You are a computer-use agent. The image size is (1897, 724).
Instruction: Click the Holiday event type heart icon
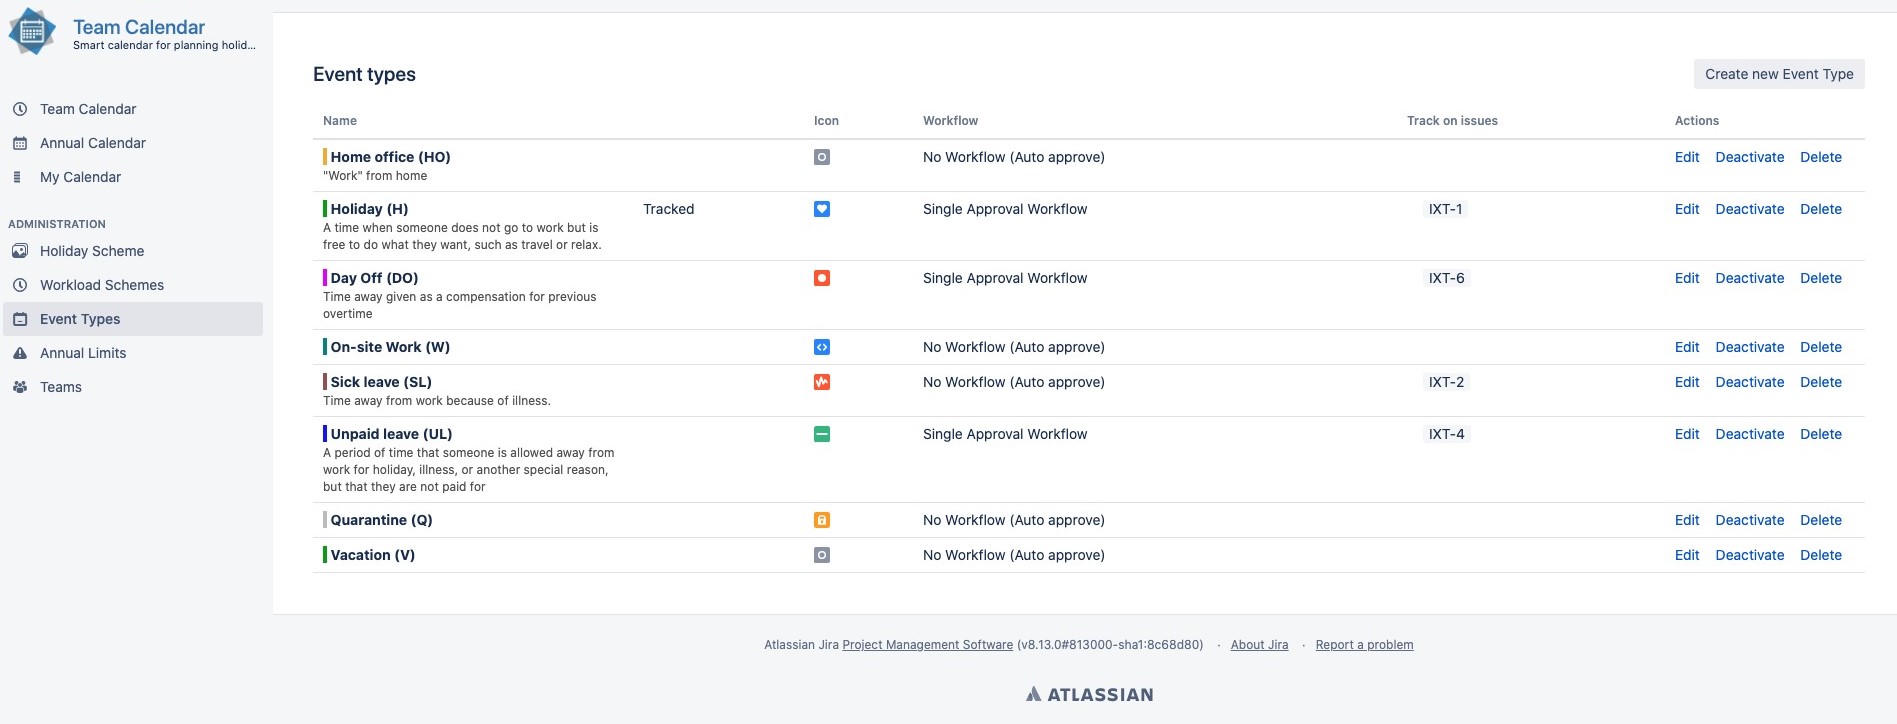click(x=822, y=209)
